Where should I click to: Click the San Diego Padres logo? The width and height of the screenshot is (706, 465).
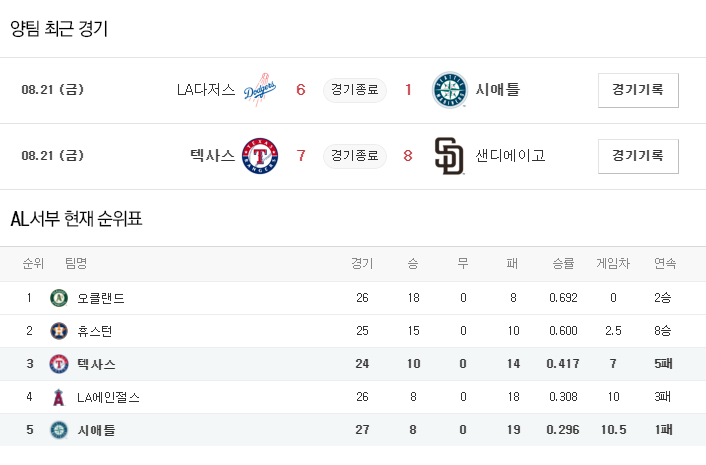pos(449,156)
